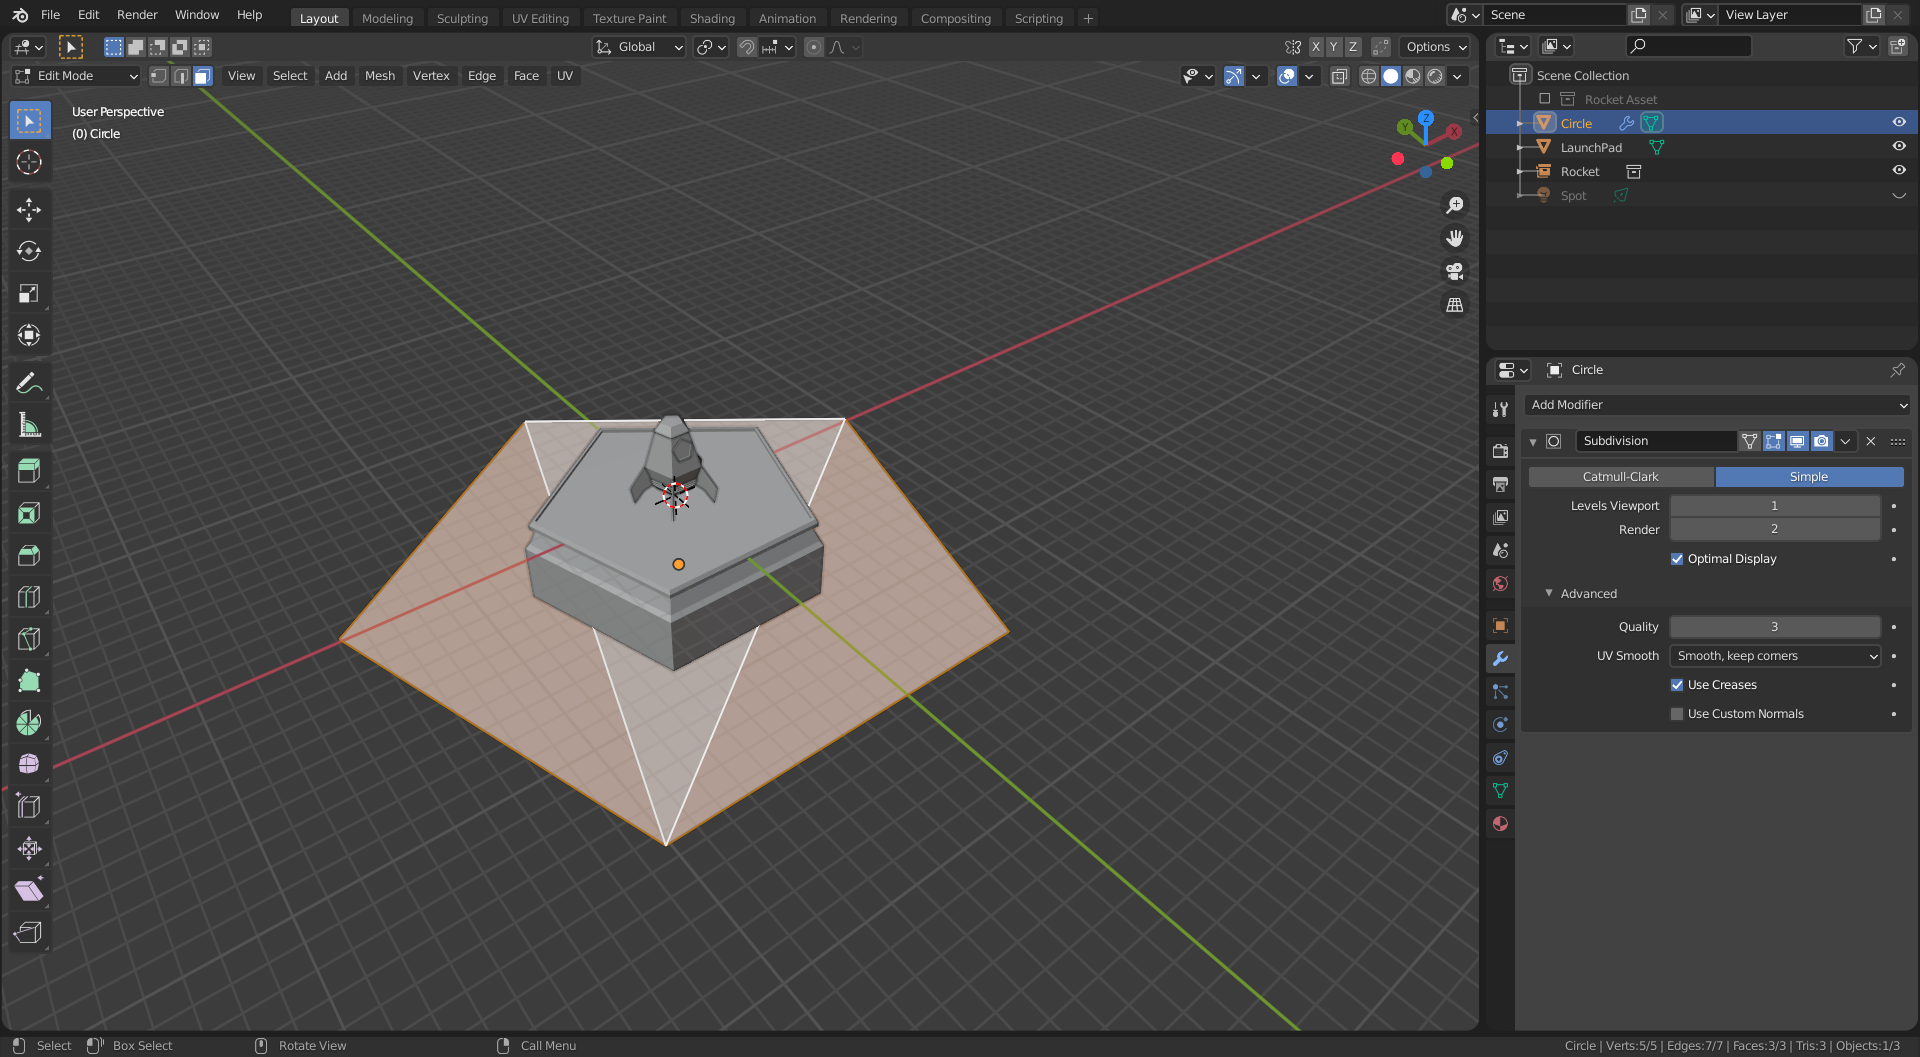Open the Vertex menu in viewport header

pyautogui.click(x=431, y=76)
